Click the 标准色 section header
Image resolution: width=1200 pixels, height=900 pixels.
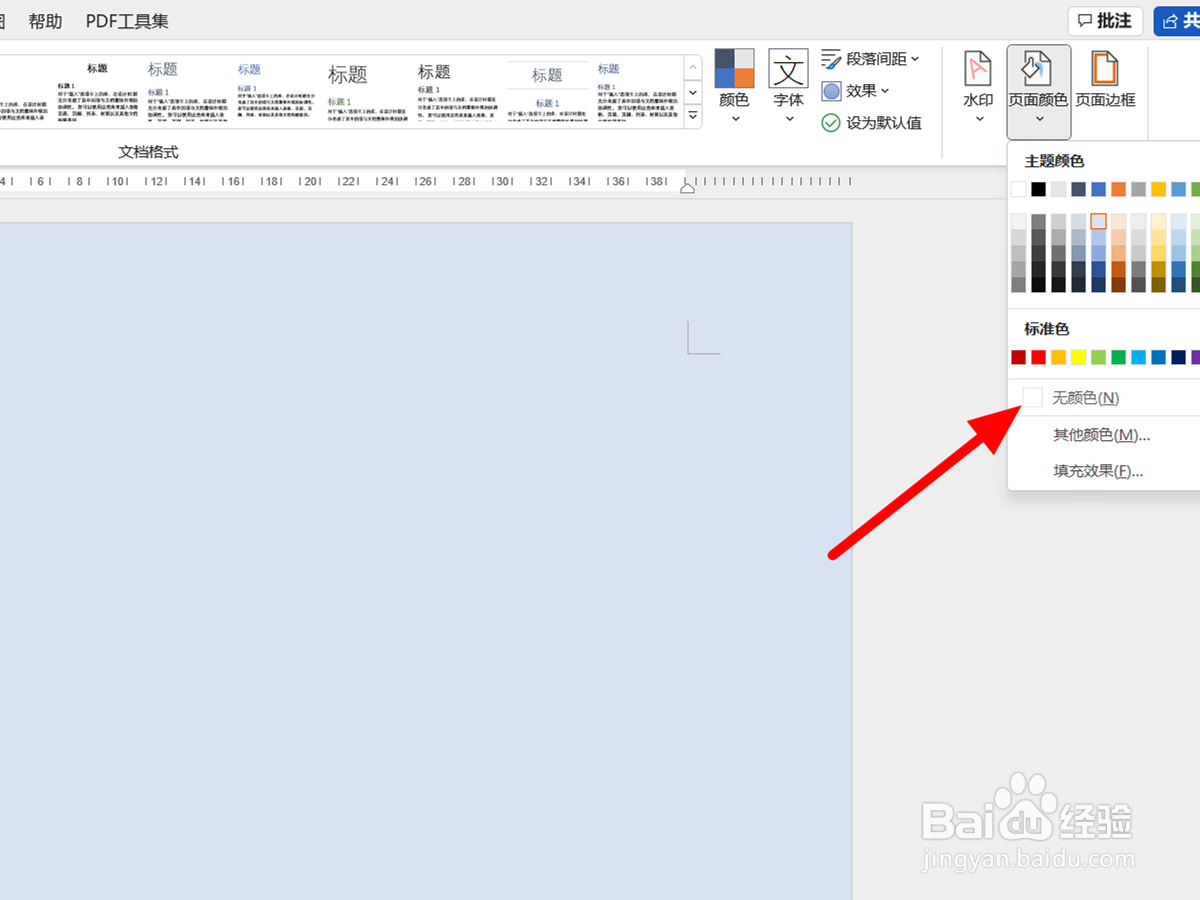point(1047,329)
